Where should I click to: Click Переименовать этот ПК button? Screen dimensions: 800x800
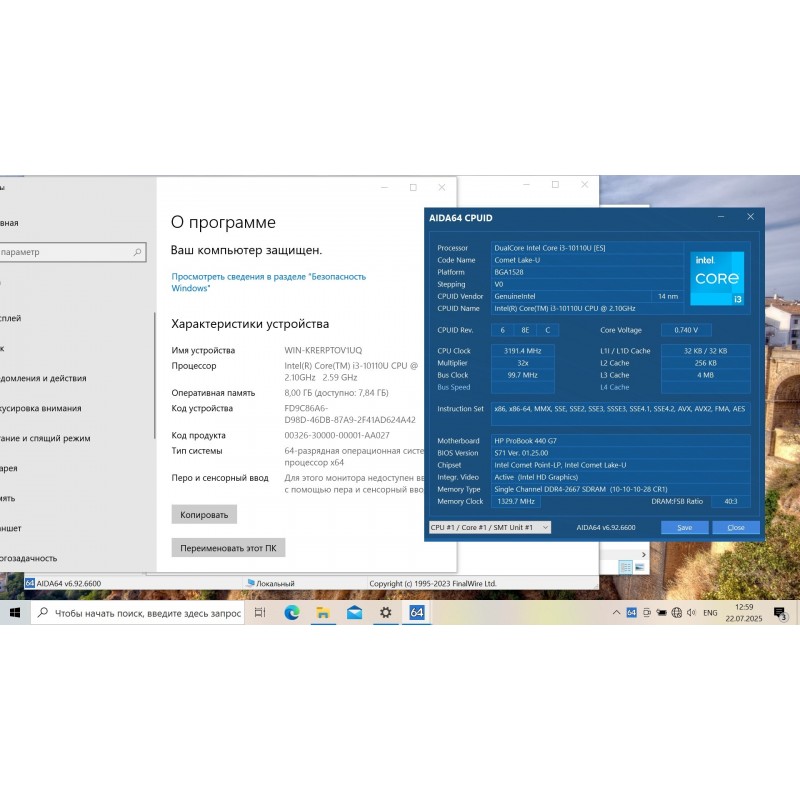point(228,548)
